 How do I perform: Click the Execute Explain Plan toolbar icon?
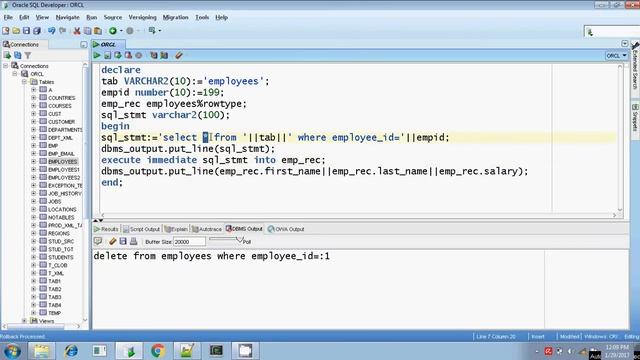[x=164, y=55]
